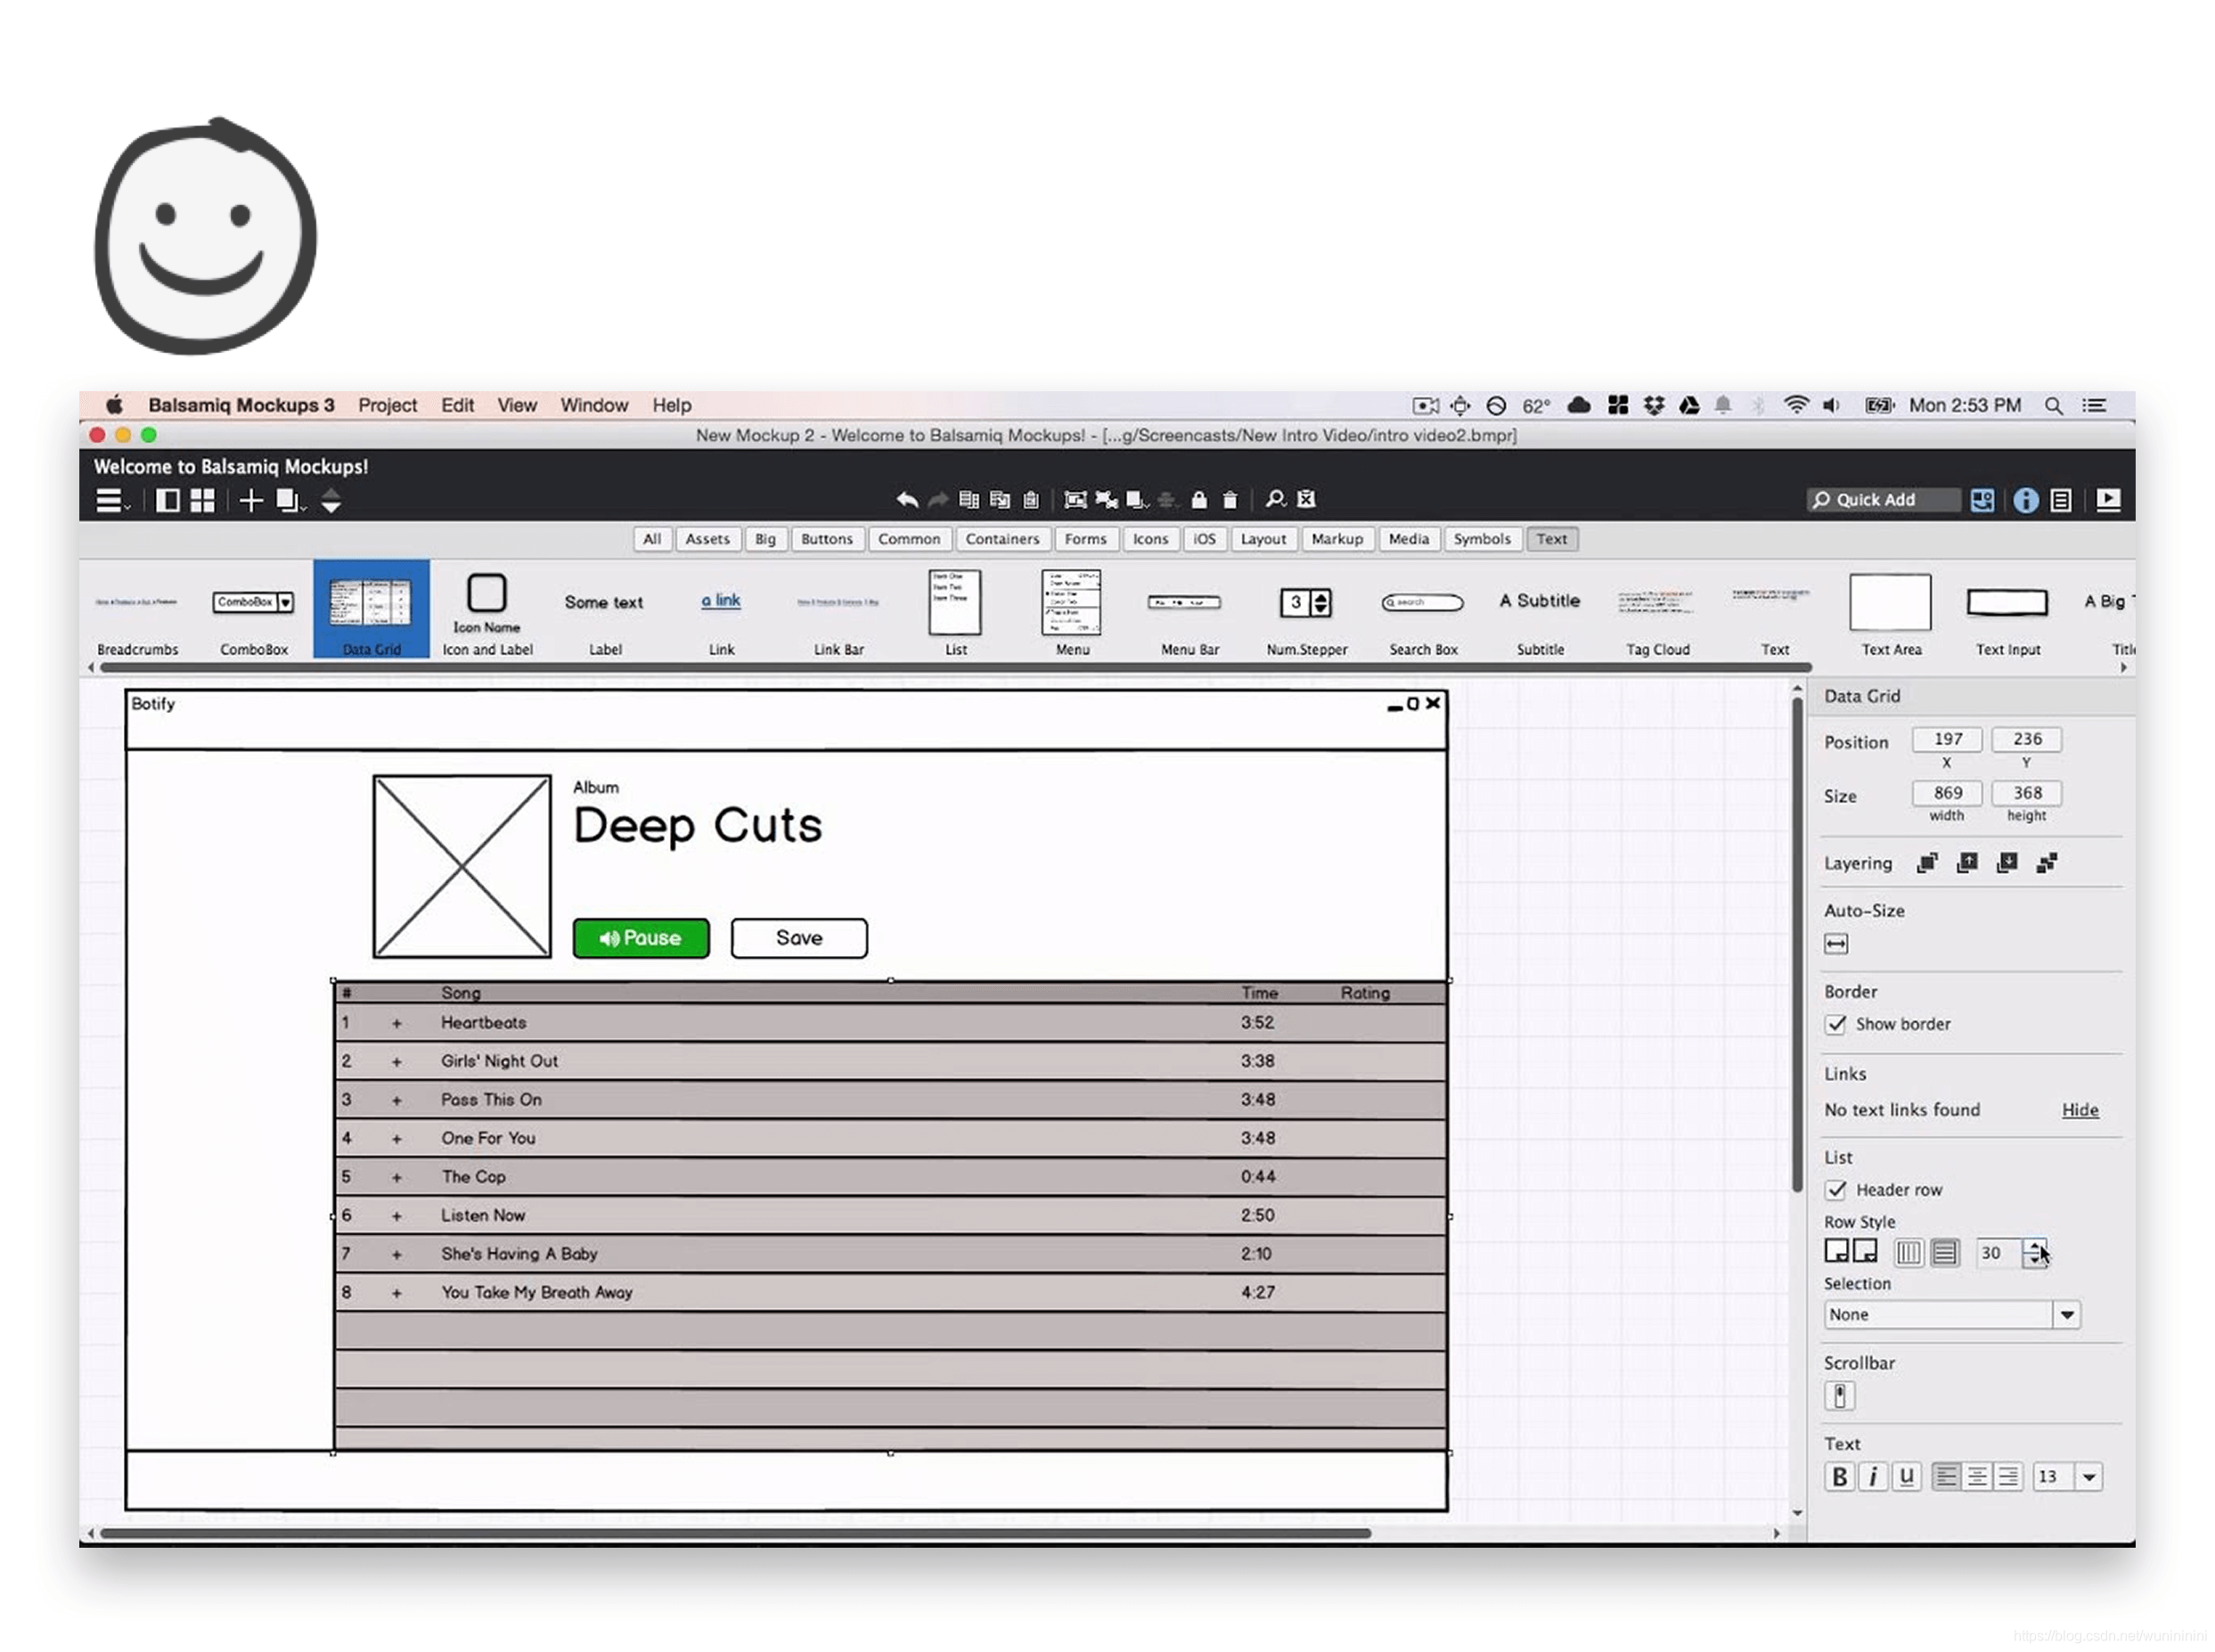Click the lock icon in toolbar

(1198, 499)
